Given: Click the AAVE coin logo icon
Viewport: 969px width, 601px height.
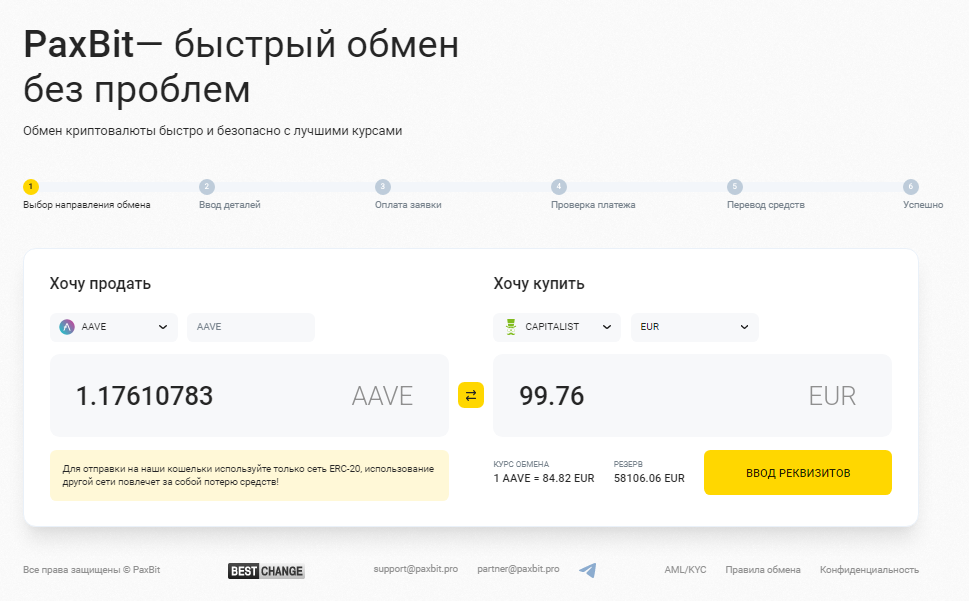Looking at the screenshot, I should 67,327.
